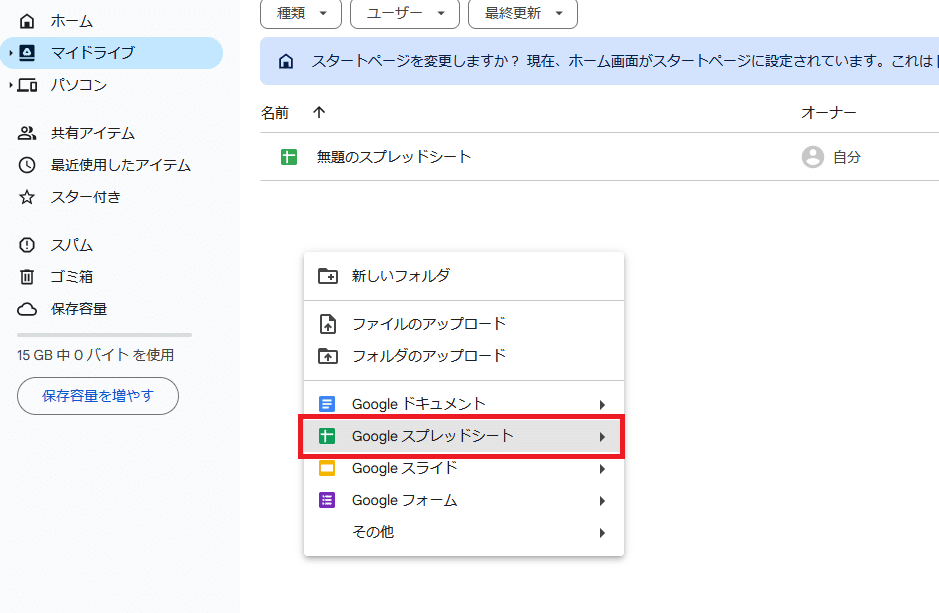Open マイドライブ in the sidebar
Screen dimensions: 939x613
pyautogui.click(x=111, y=53)
